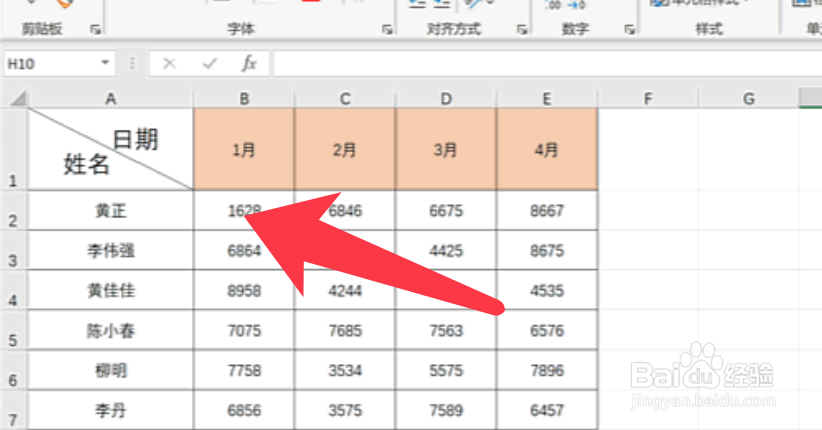The width and height of the screenshot is (822, 430).
Task: Select column B header
Action: tap(244, 98)
